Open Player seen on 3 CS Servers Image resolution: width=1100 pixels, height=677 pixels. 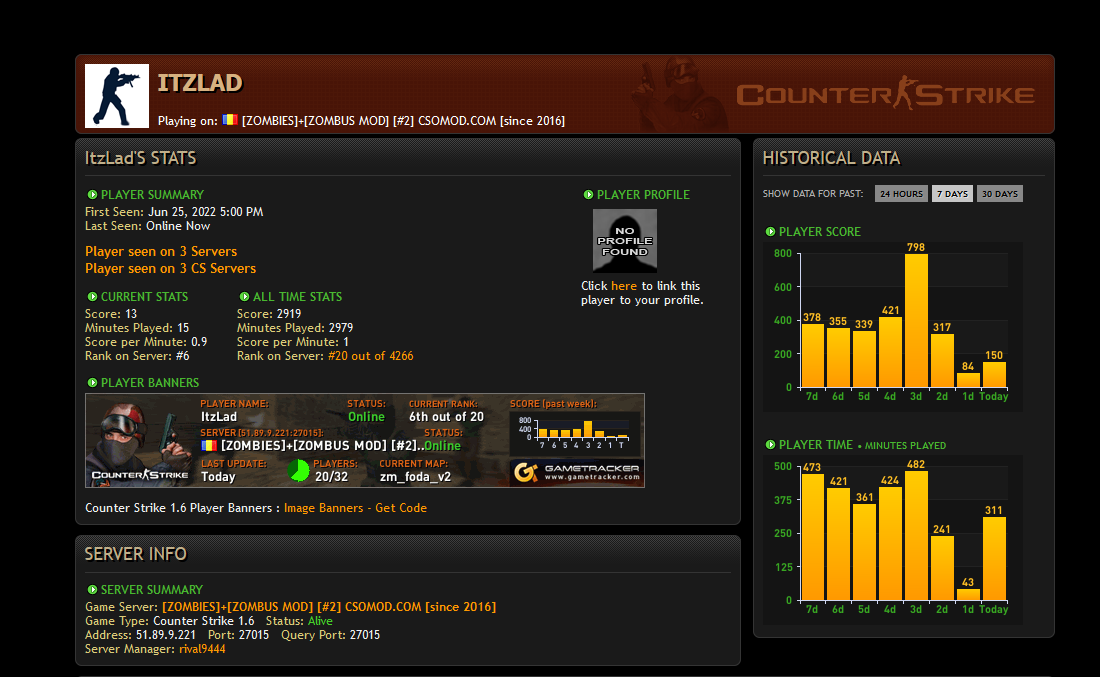click(170, 268)
